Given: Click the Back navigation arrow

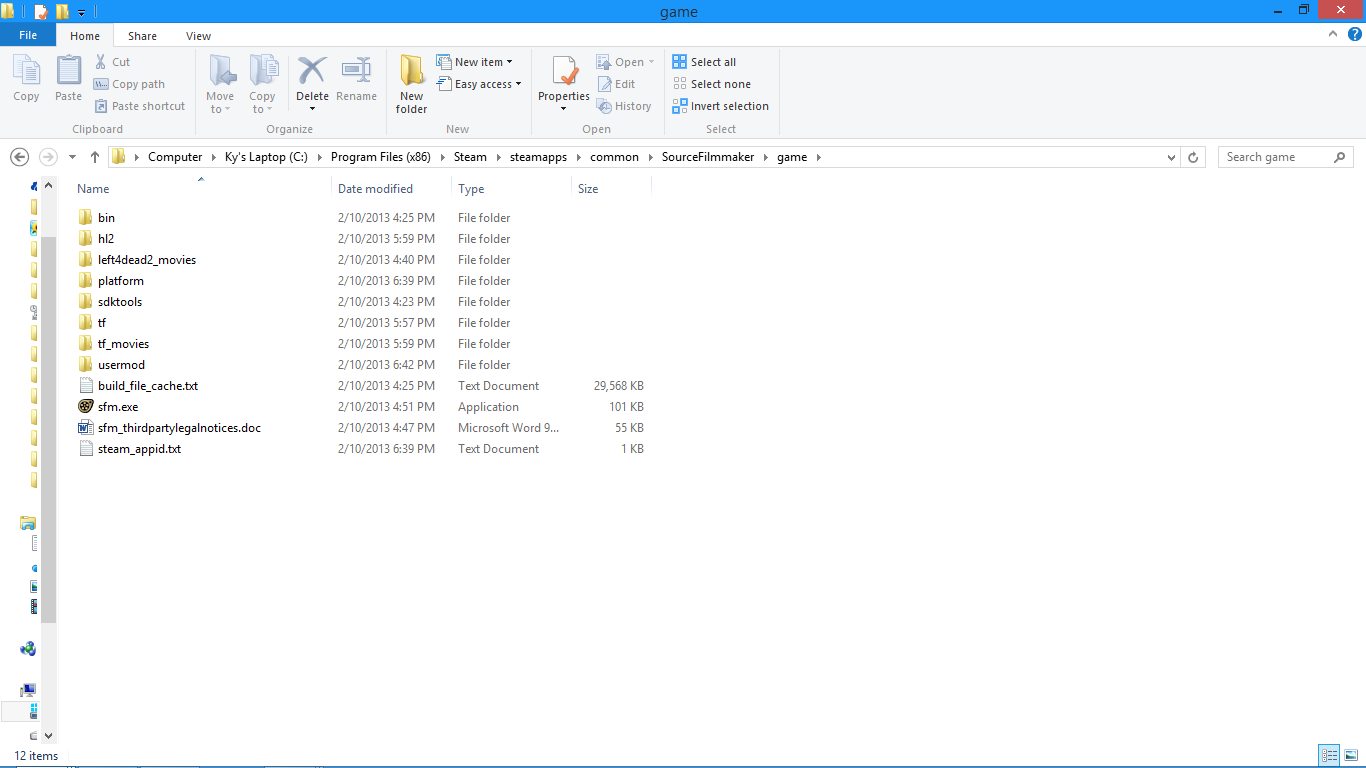Looking at the screenshot, I should pos(19,157).
